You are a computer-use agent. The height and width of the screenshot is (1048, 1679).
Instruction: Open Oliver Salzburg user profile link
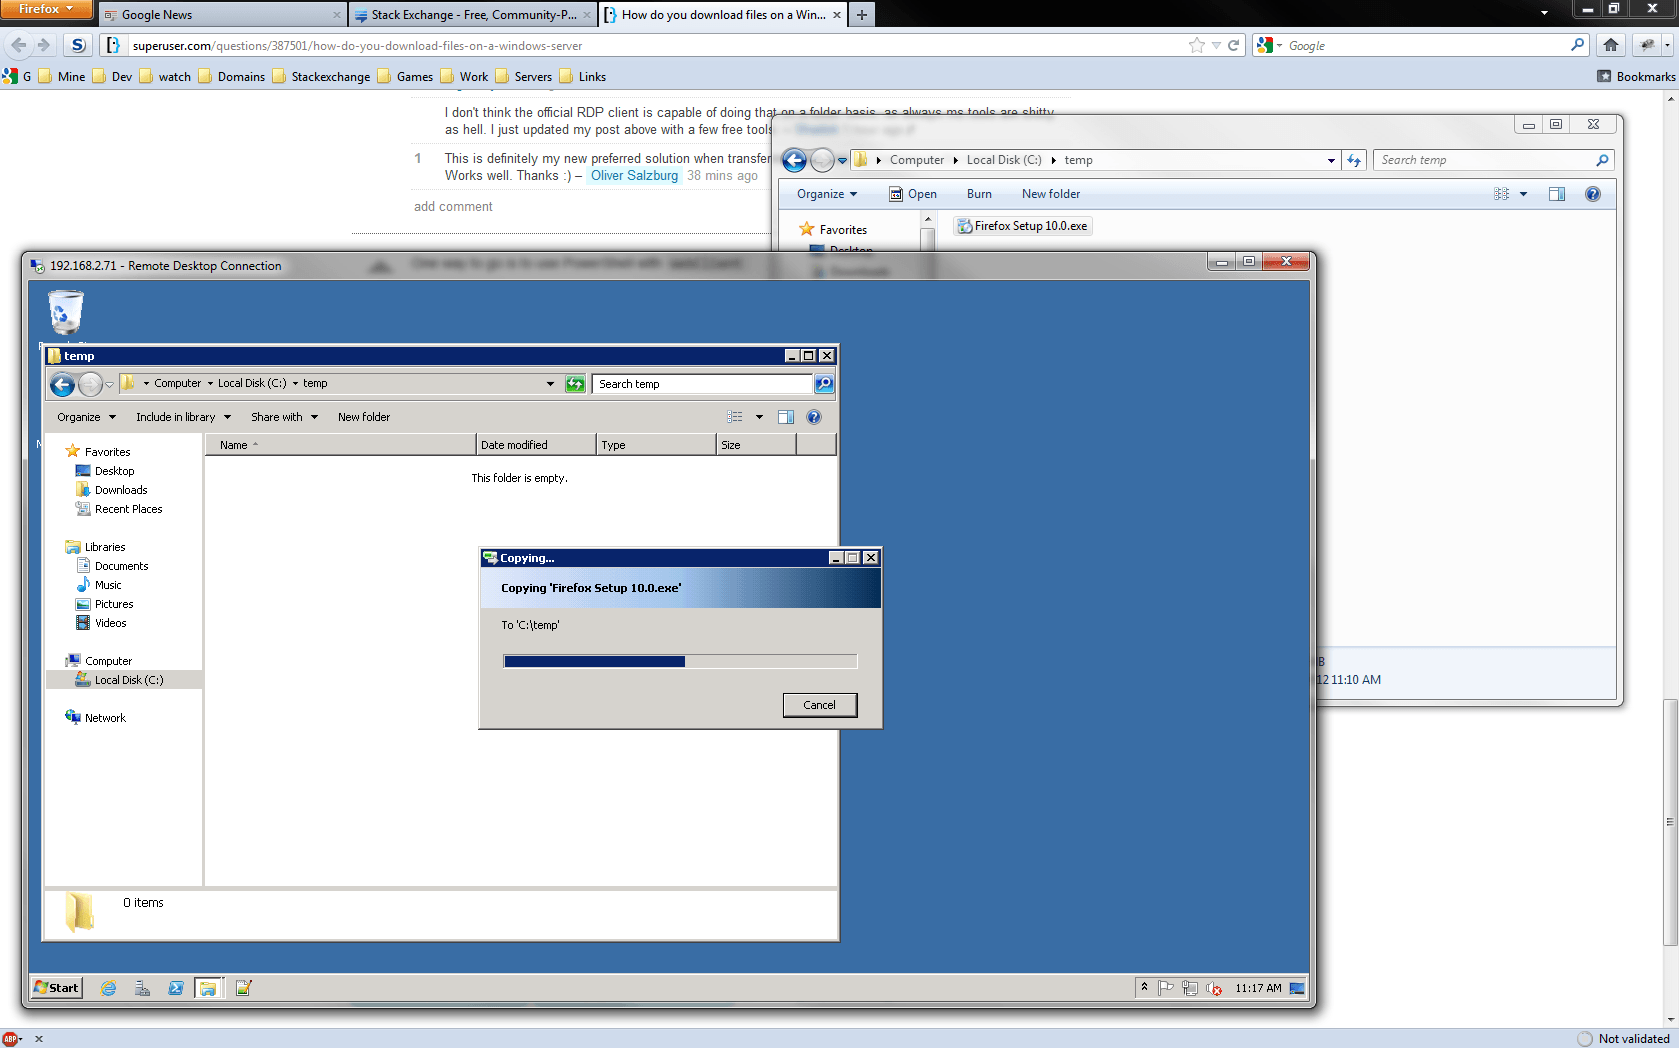pos(634,176)
